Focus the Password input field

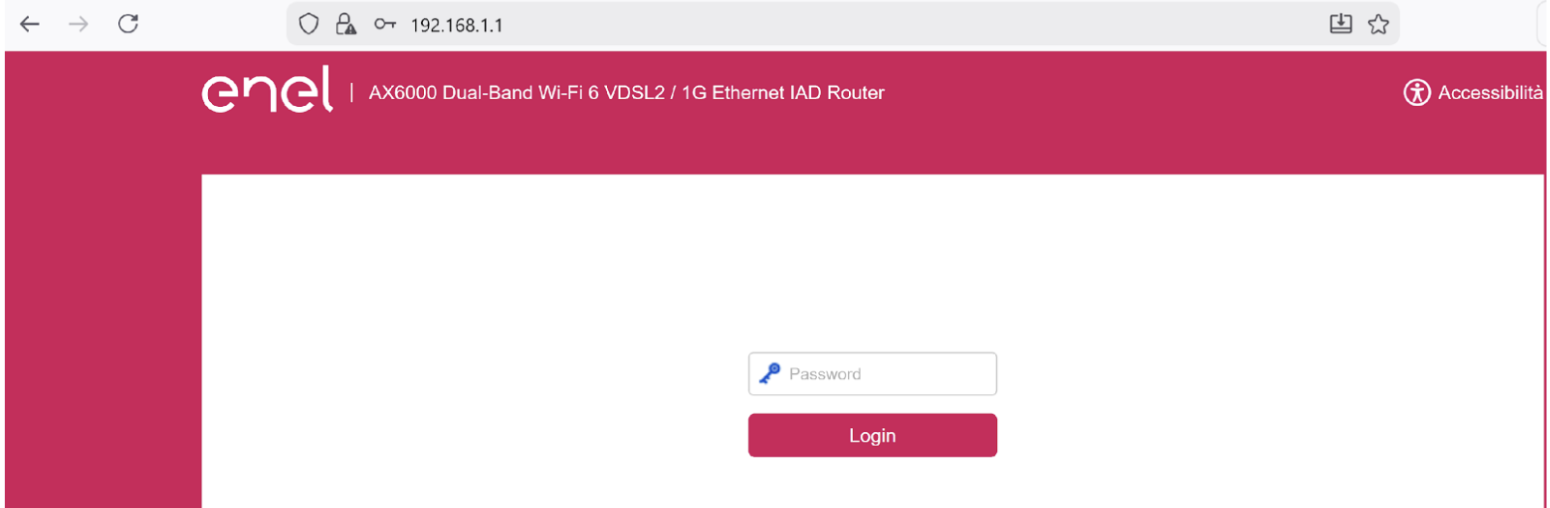pyautogui.click(x=885, y=374)
